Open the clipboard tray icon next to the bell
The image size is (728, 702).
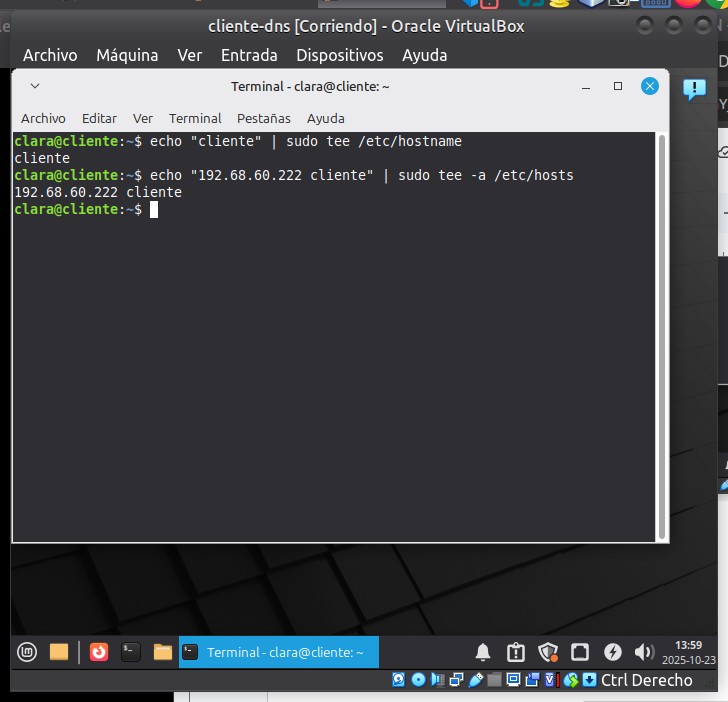tap(515, 653)
